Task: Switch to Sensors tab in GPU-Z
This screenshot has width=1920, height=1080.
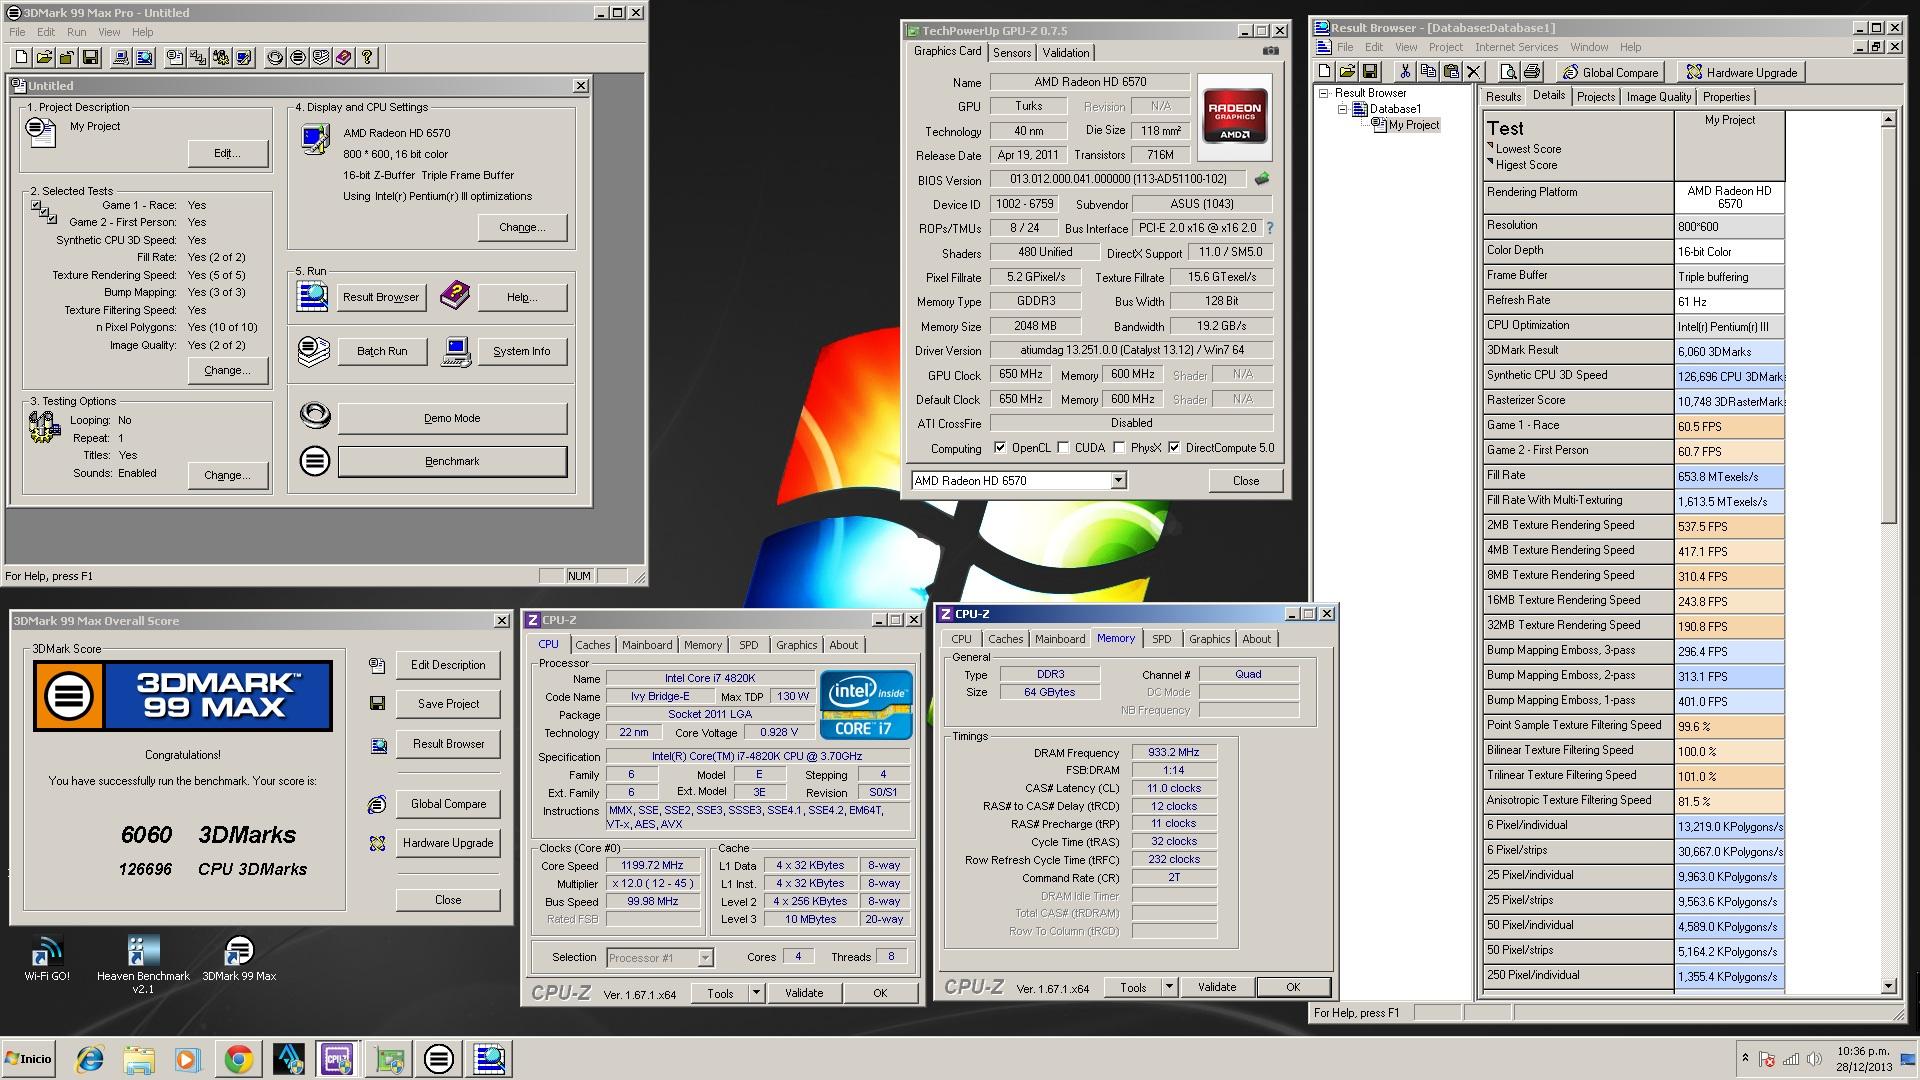Action: coord(1012,53)
